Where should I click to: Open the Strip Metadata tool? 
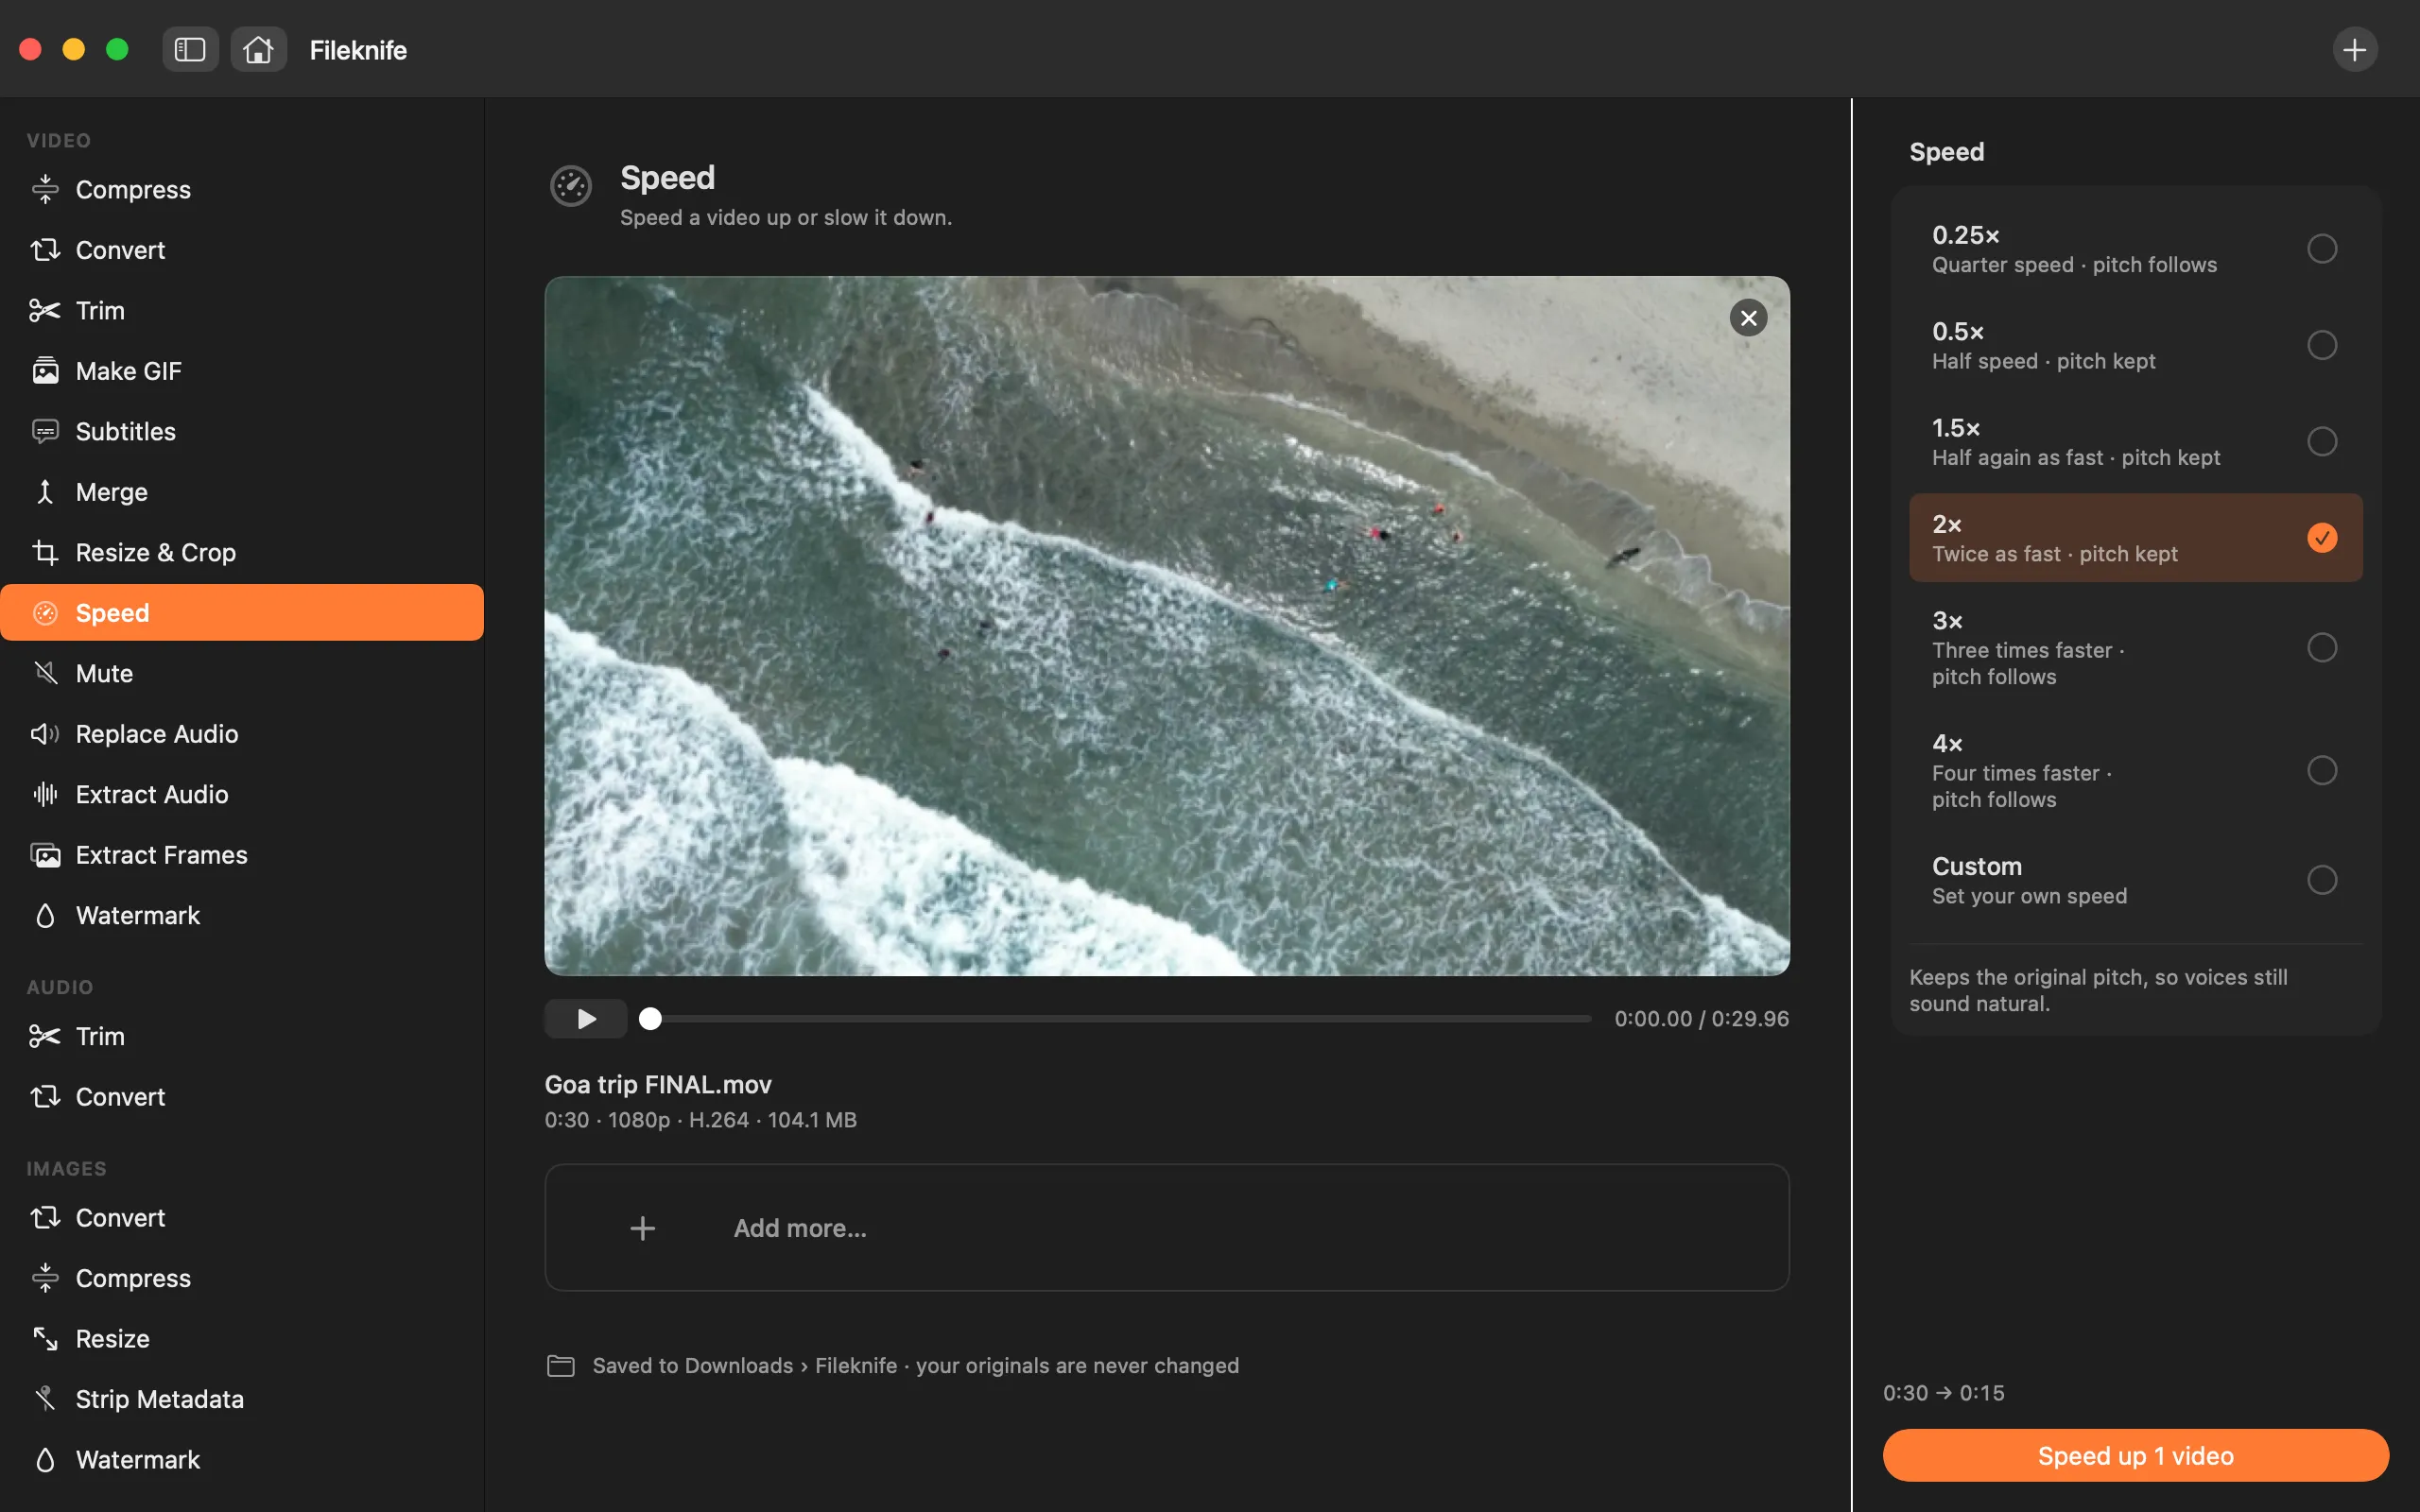(242, 1399)
